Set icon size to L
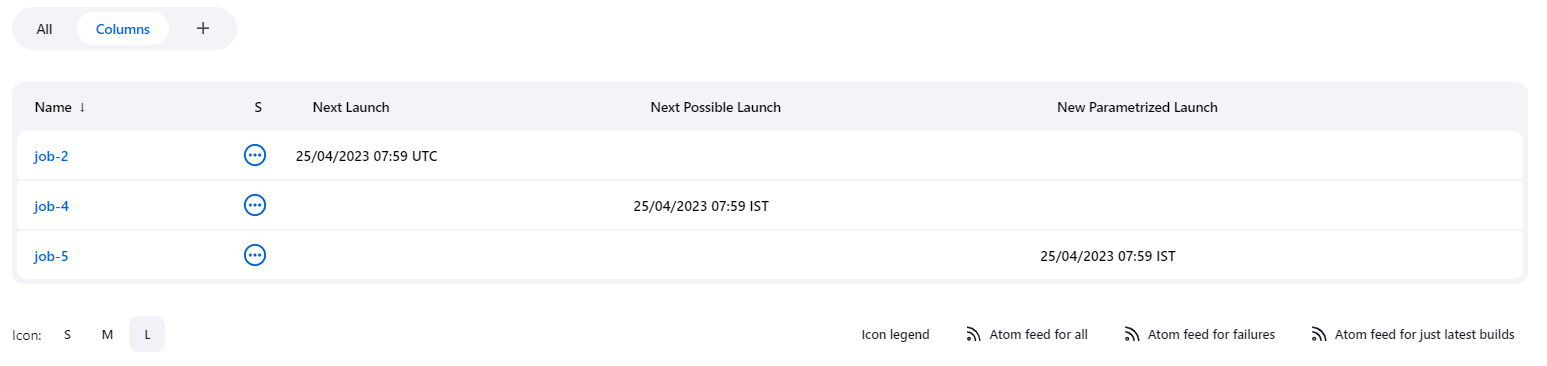Screen dimensions: 1547x366 (147, 335)
